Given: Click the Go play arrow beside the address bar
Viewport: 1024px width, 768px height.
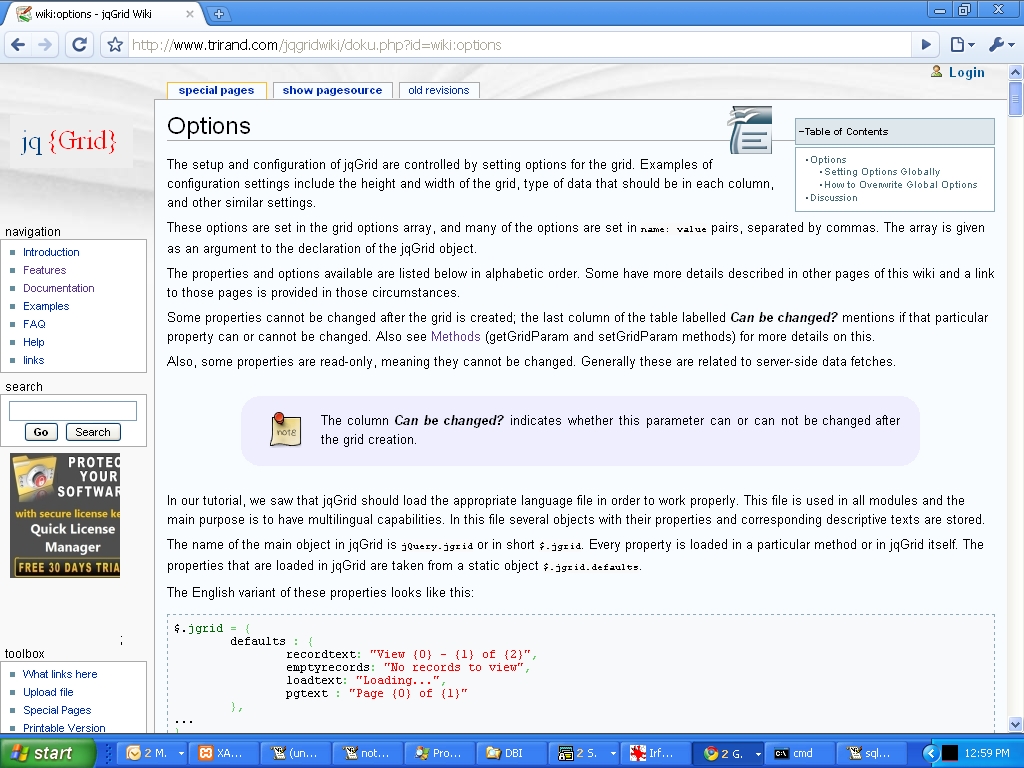Looking at the screenshot, I should coord(926,44).
